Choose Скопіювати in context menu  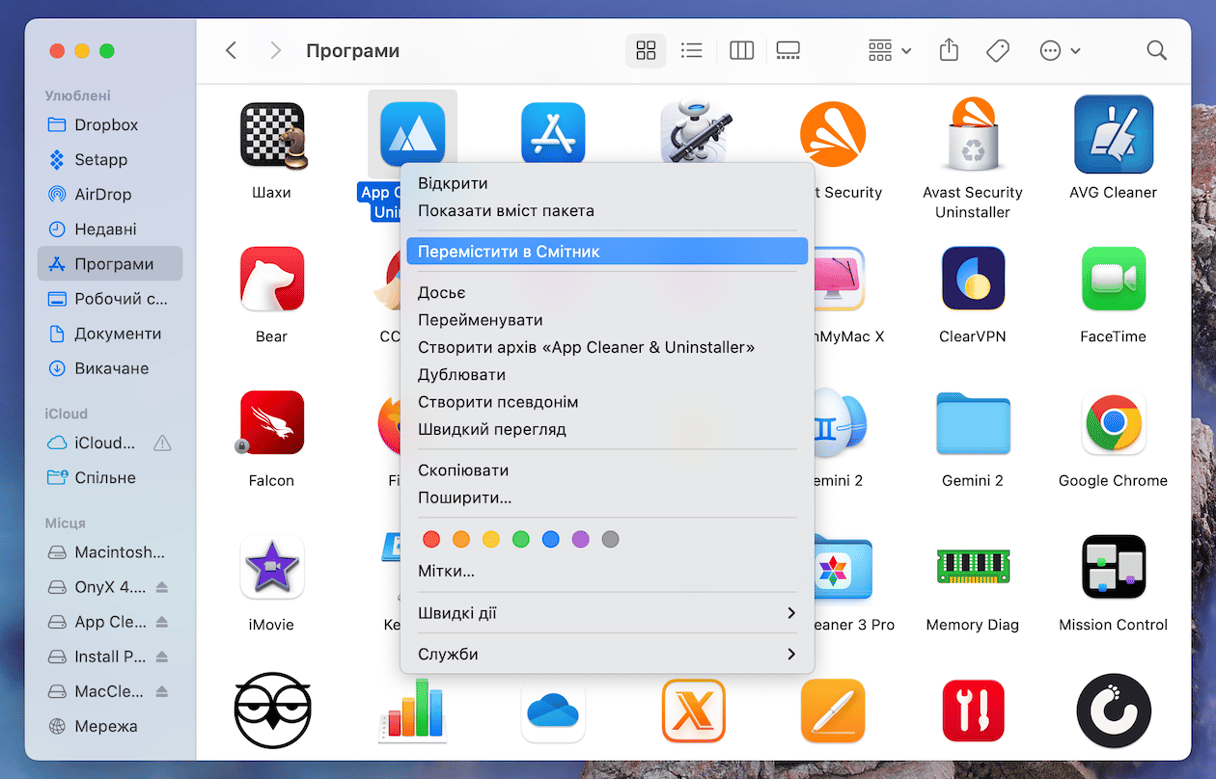coord(607,470)
